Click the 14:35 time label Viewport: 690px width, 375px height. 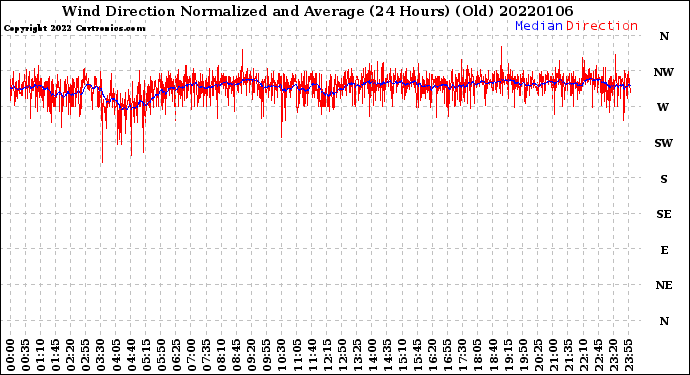387,355
